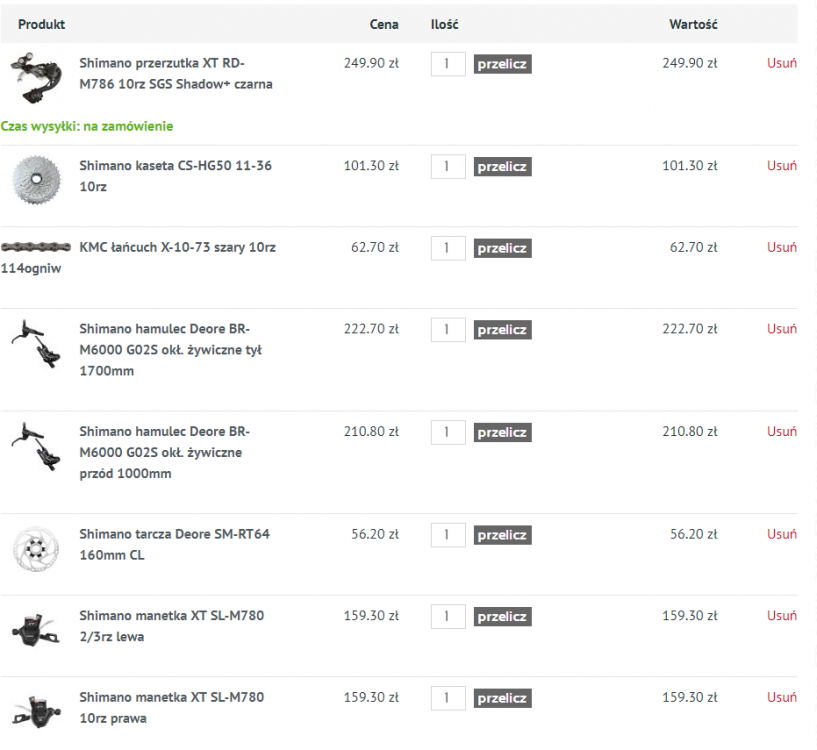Remove the KMC chain from the cart

(782, 247)
